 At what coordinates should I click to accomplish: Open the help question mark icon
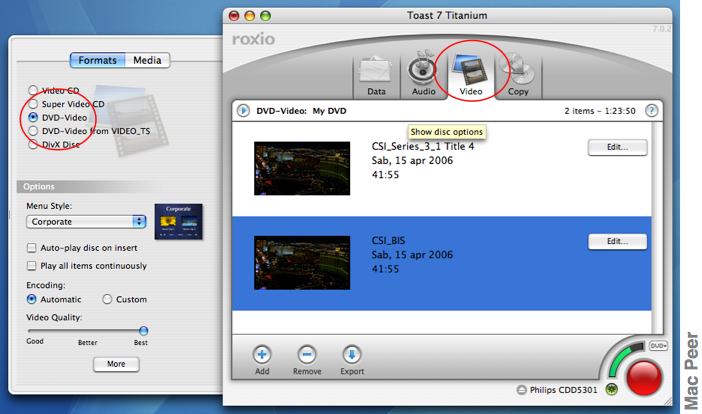651,111
